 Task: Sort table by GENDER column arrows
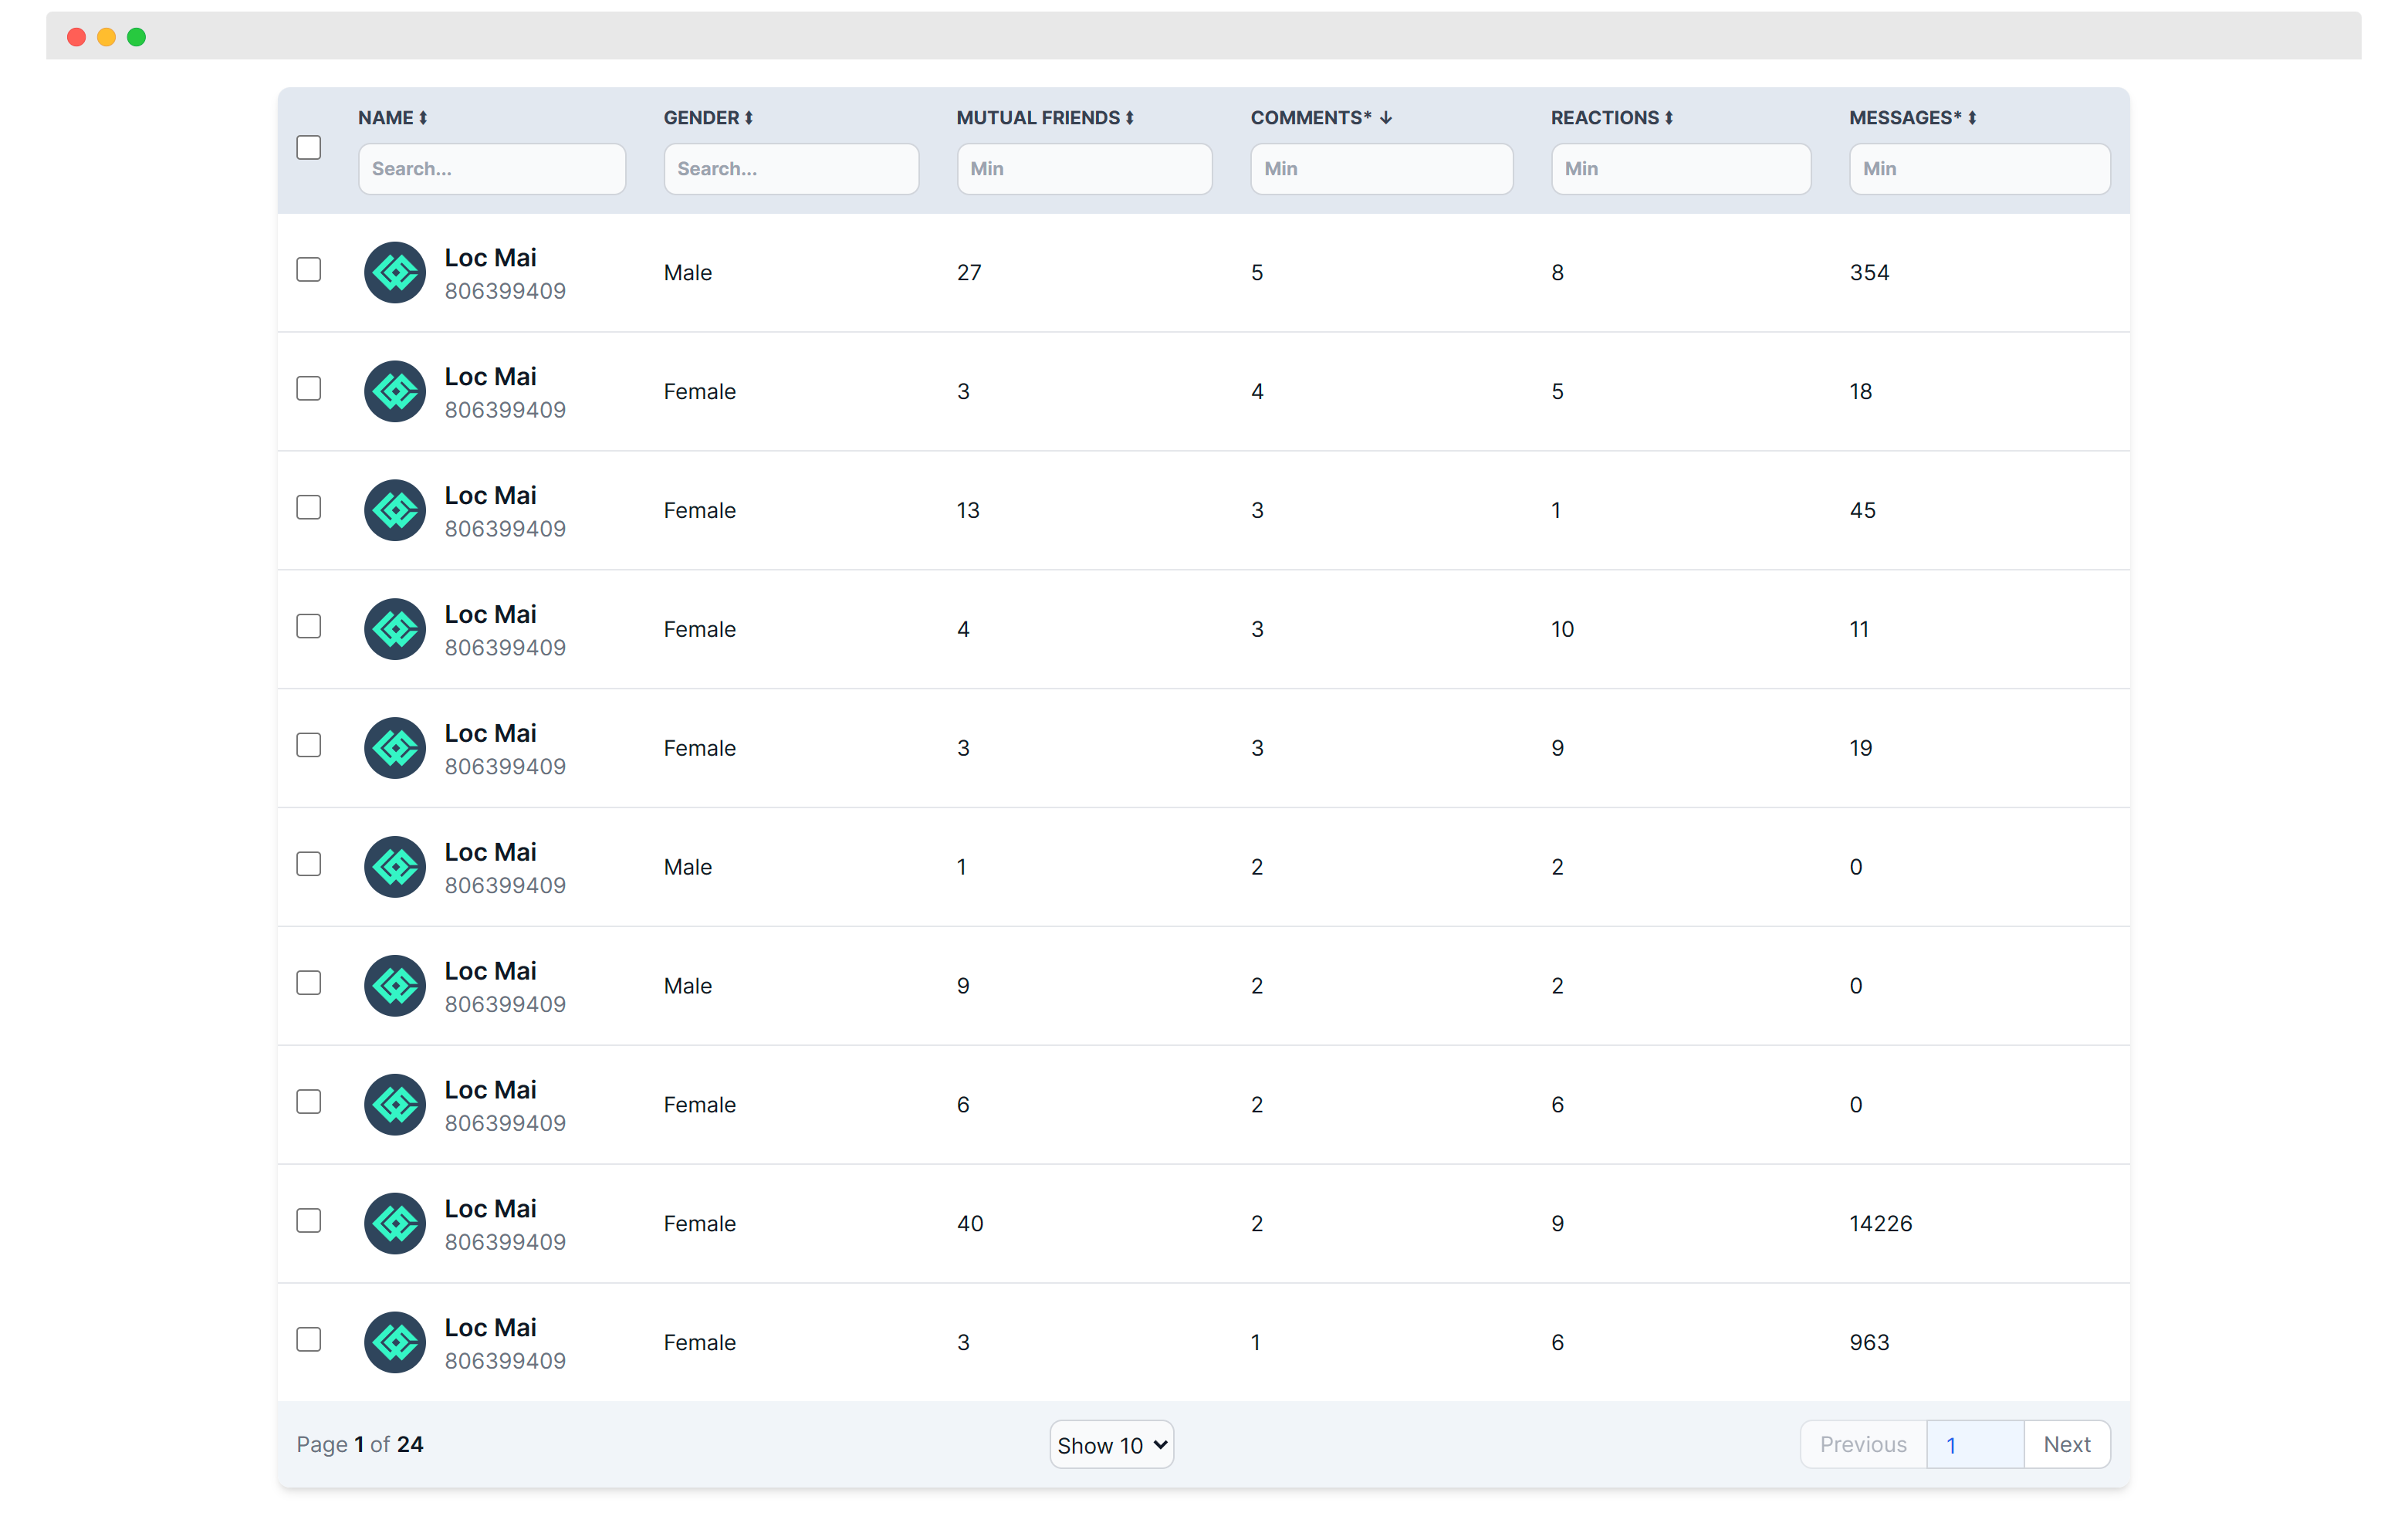tap(748, 118)
